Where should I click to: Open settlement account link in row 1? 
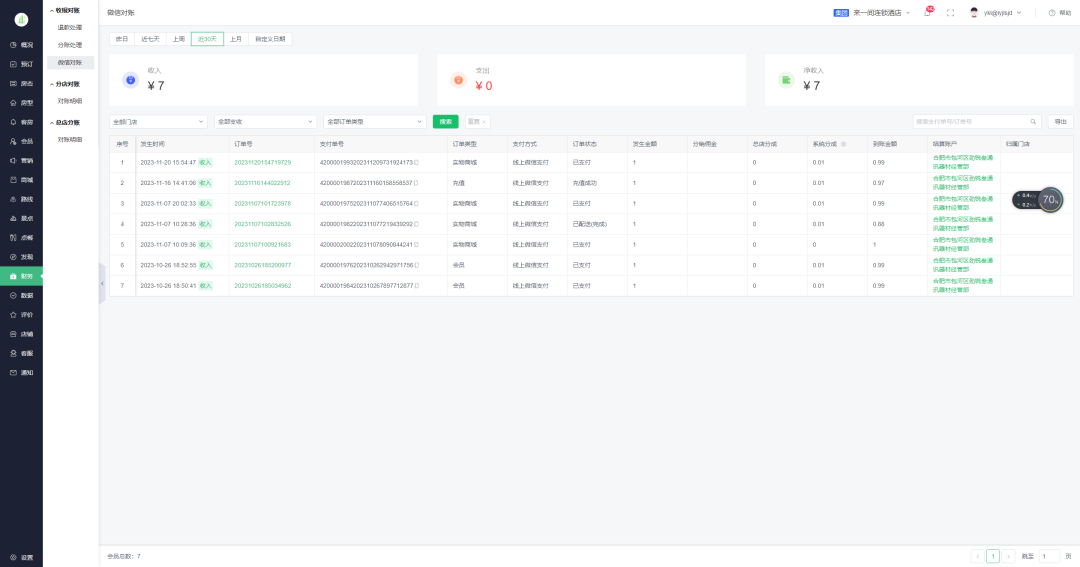click(x=963, y=163)
